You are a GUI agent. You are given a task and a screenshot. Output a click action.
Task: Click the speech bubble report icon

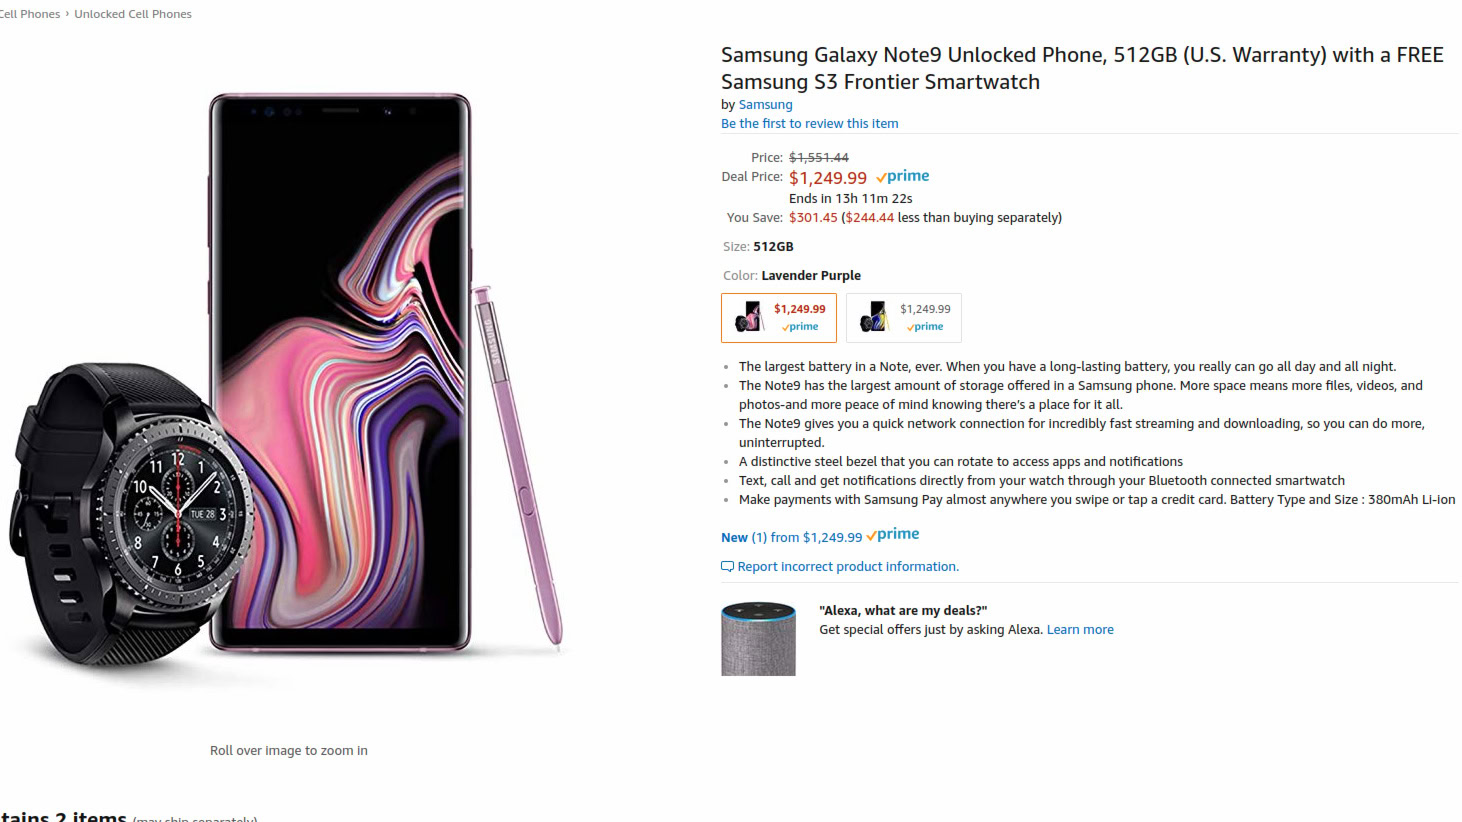tap(727, 567)
